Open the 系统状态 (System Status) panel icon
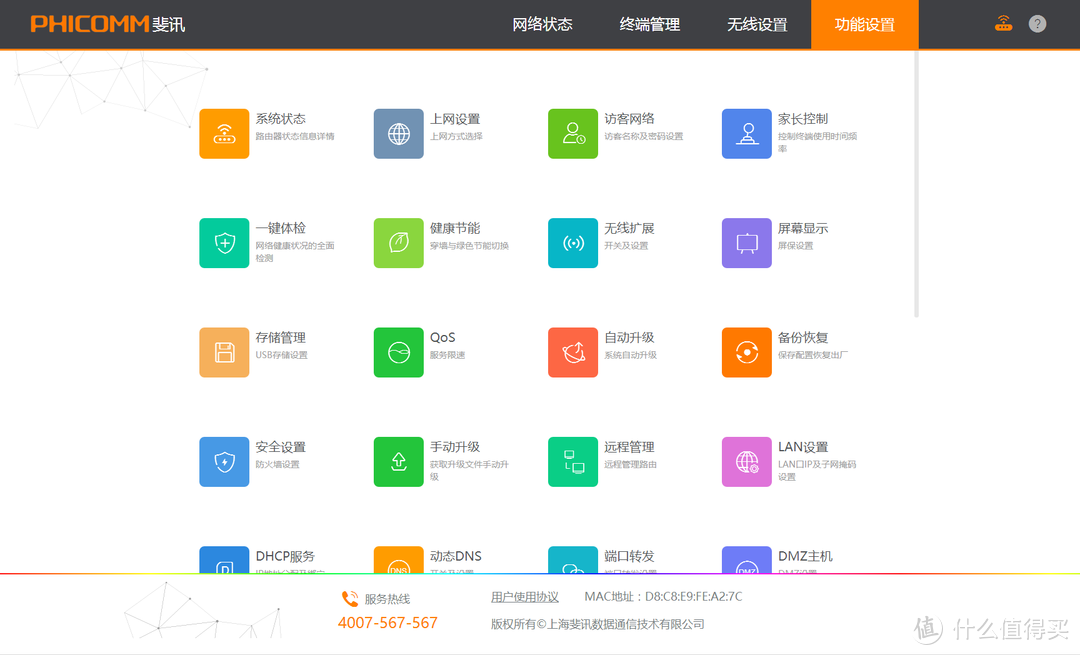 224,133
